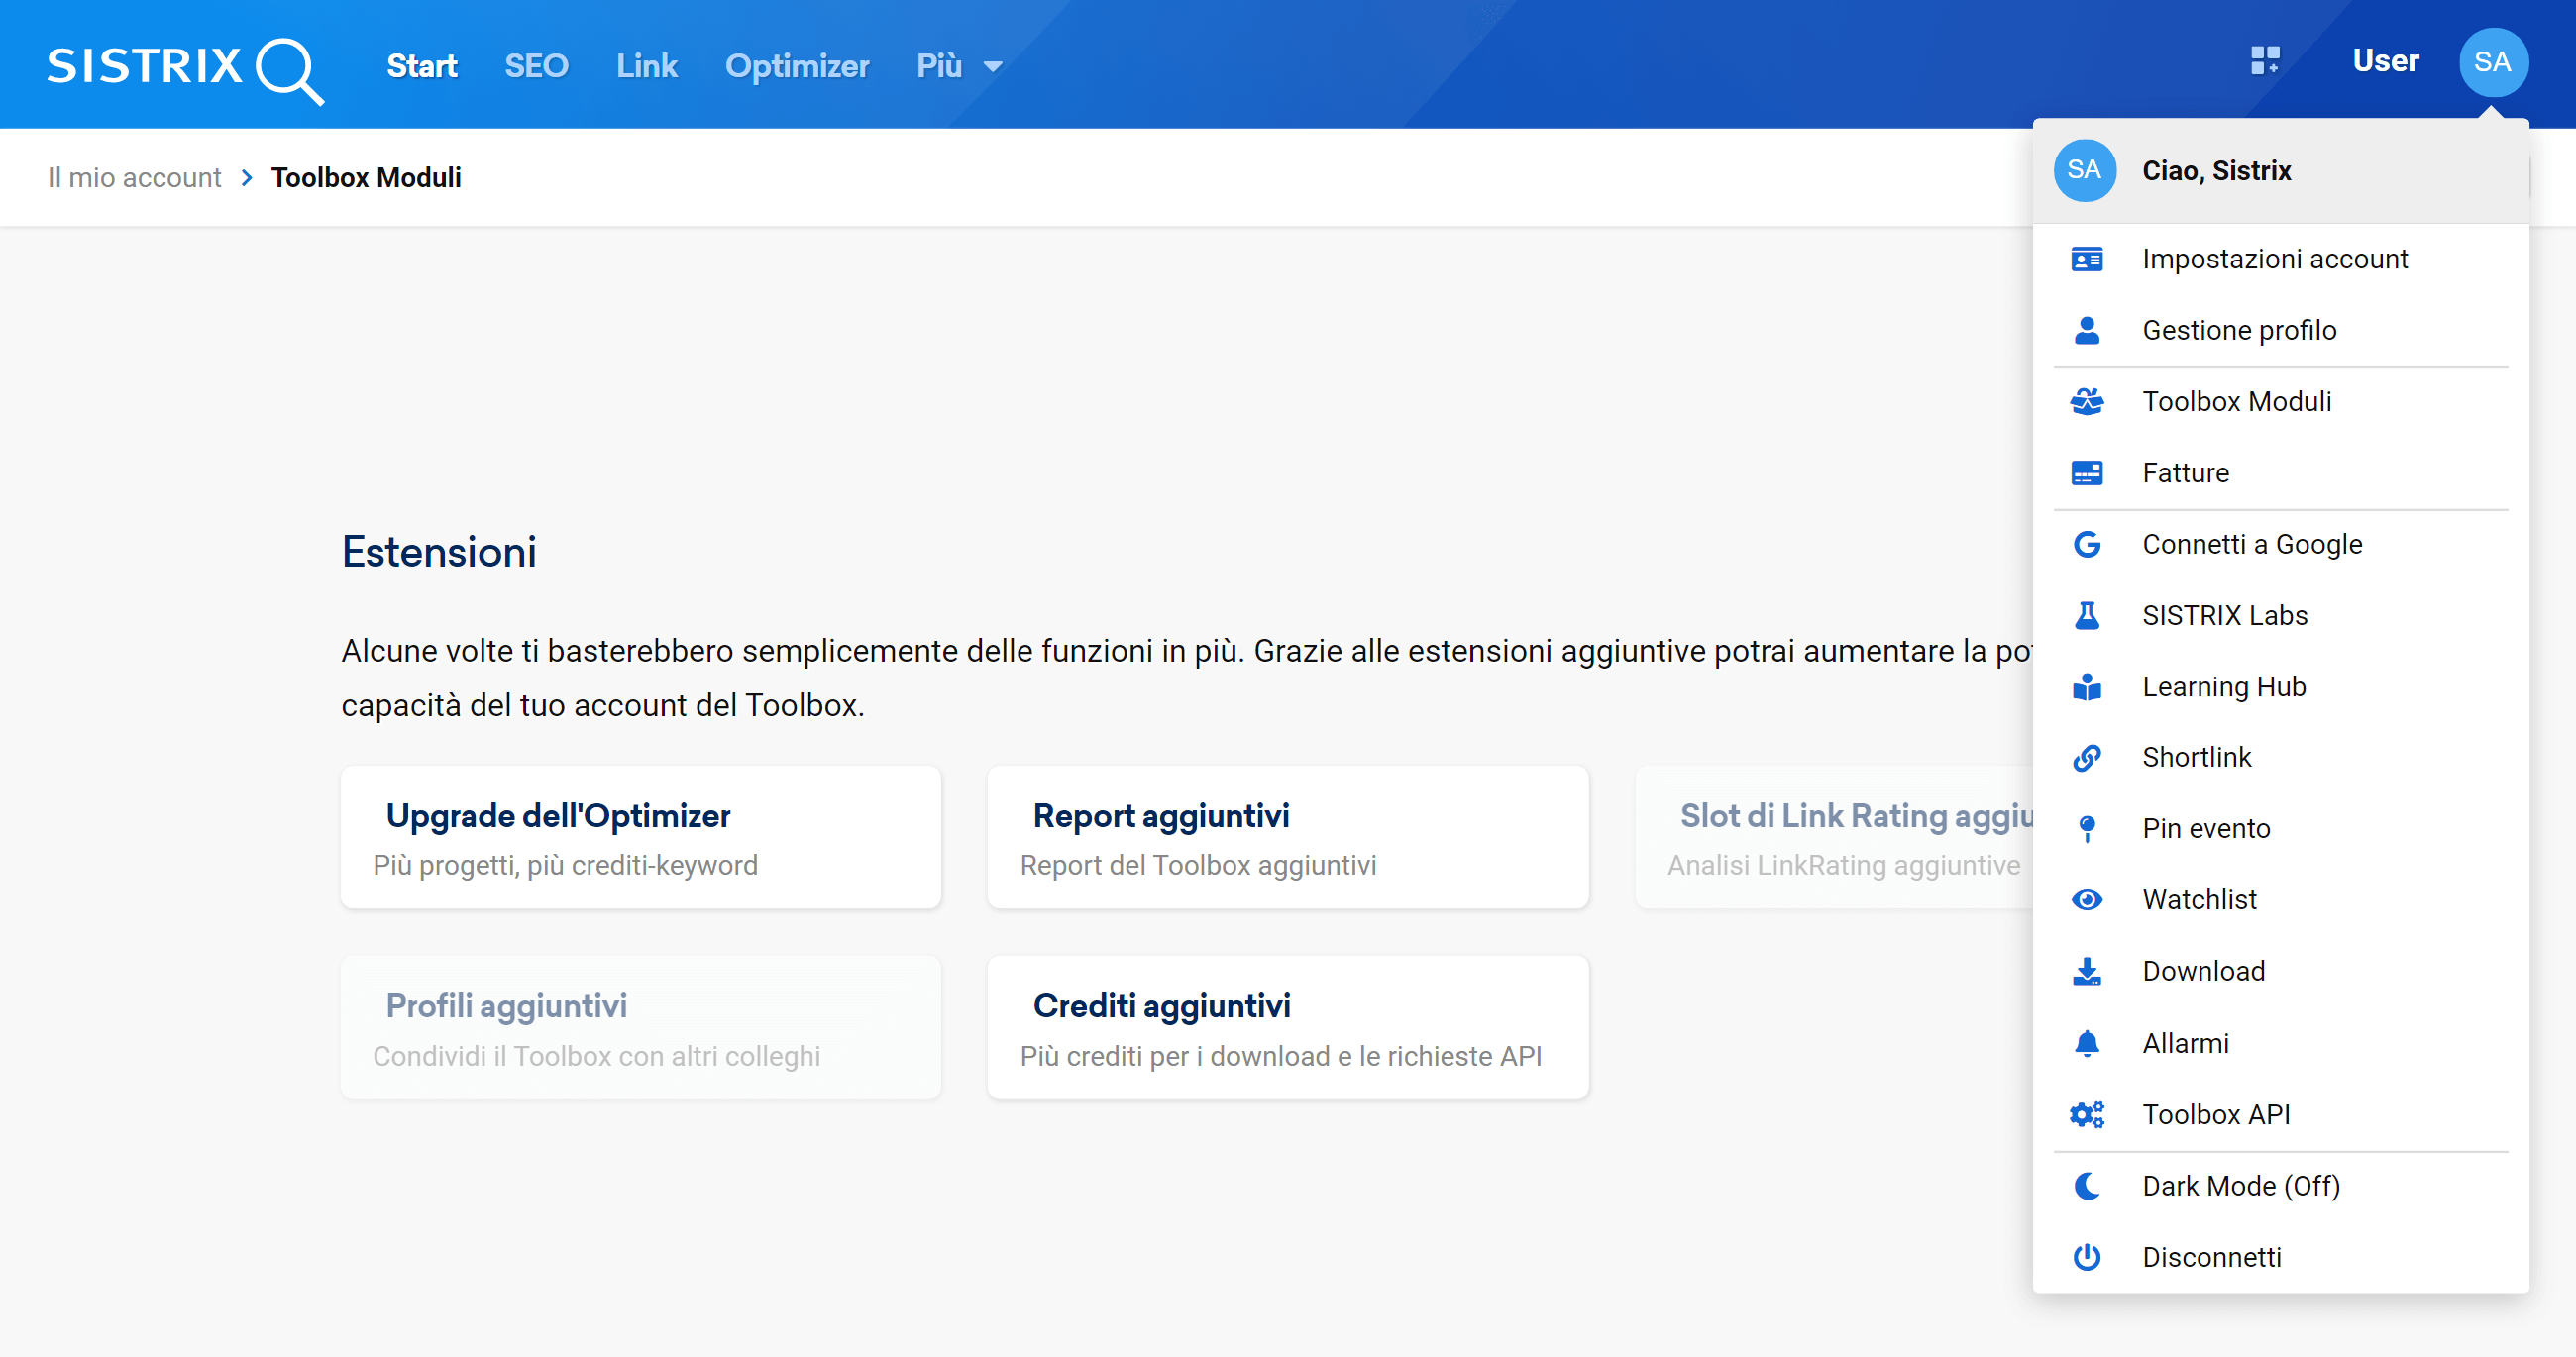Click the SA user avatar in header
This screenshot has height=1357, width=2576.
(x=2492, y=62)
